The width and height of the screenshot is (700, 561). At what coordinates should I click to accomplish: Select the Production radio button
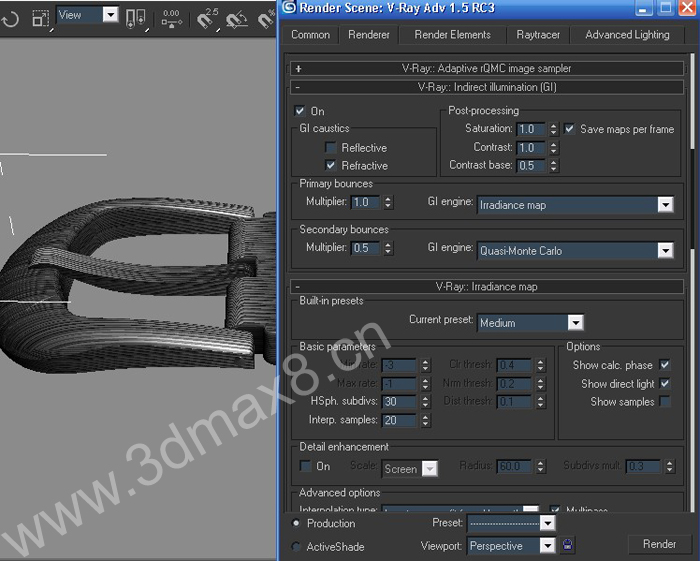point(296,523)
